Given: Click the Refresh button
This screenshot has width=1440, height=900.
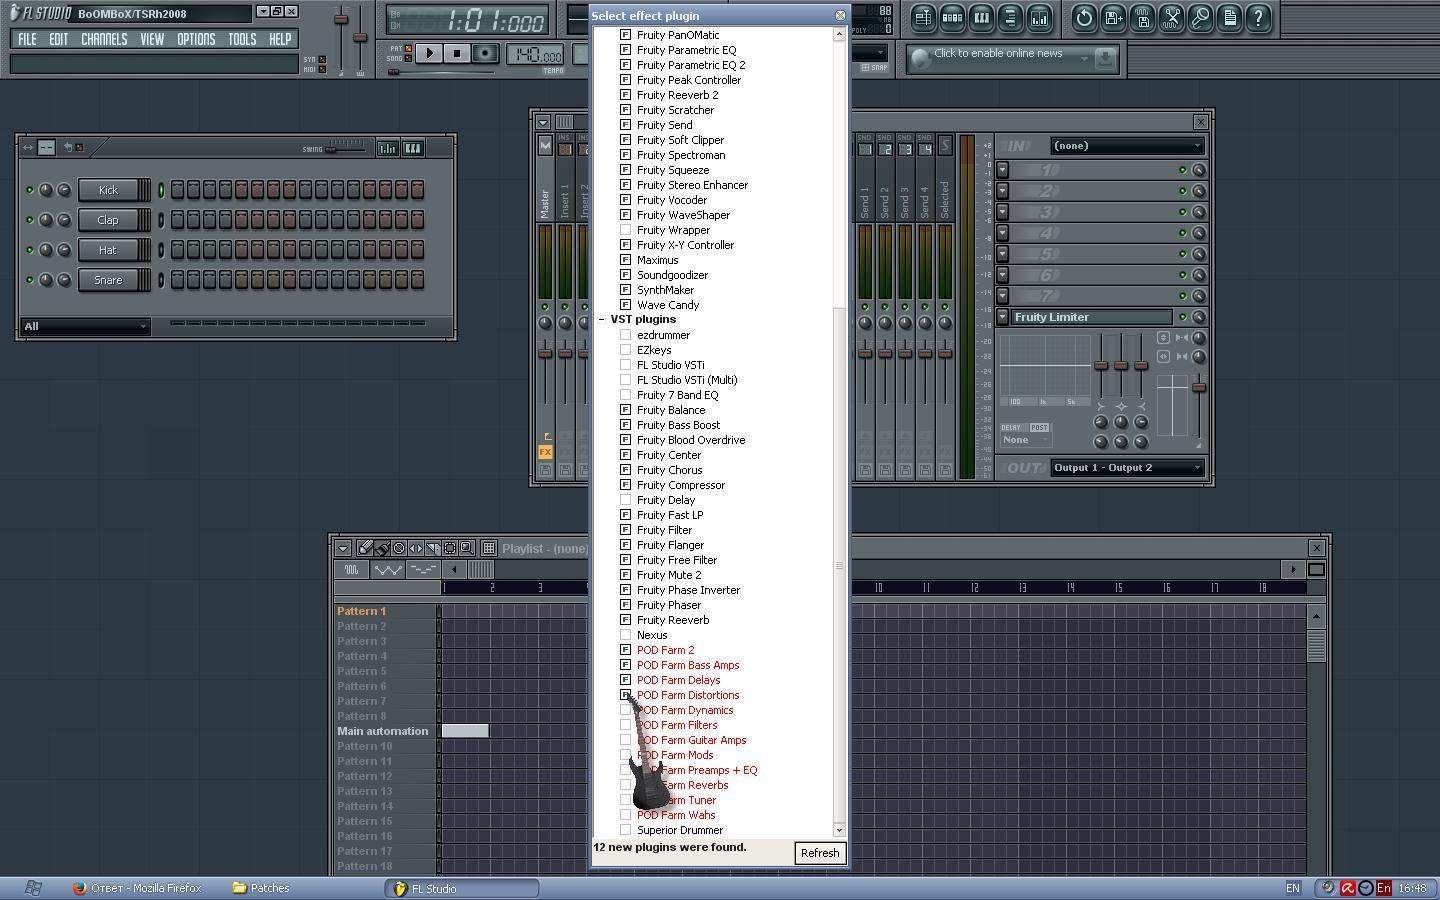Looking at the screenshot, I should pos(819,853).
